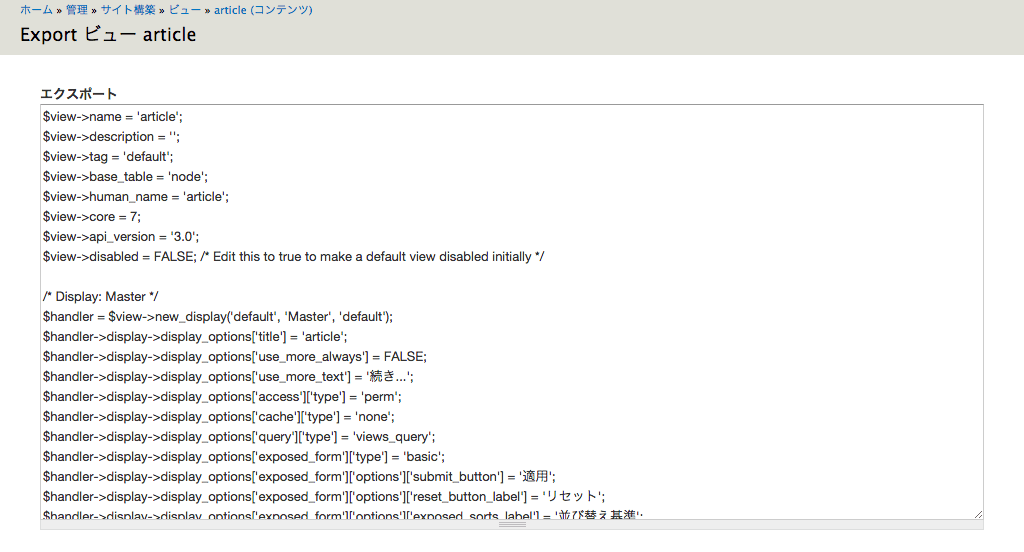
Task: Click the 'reset_button_label' = 'リセット' line
Action: pos(325,496)
